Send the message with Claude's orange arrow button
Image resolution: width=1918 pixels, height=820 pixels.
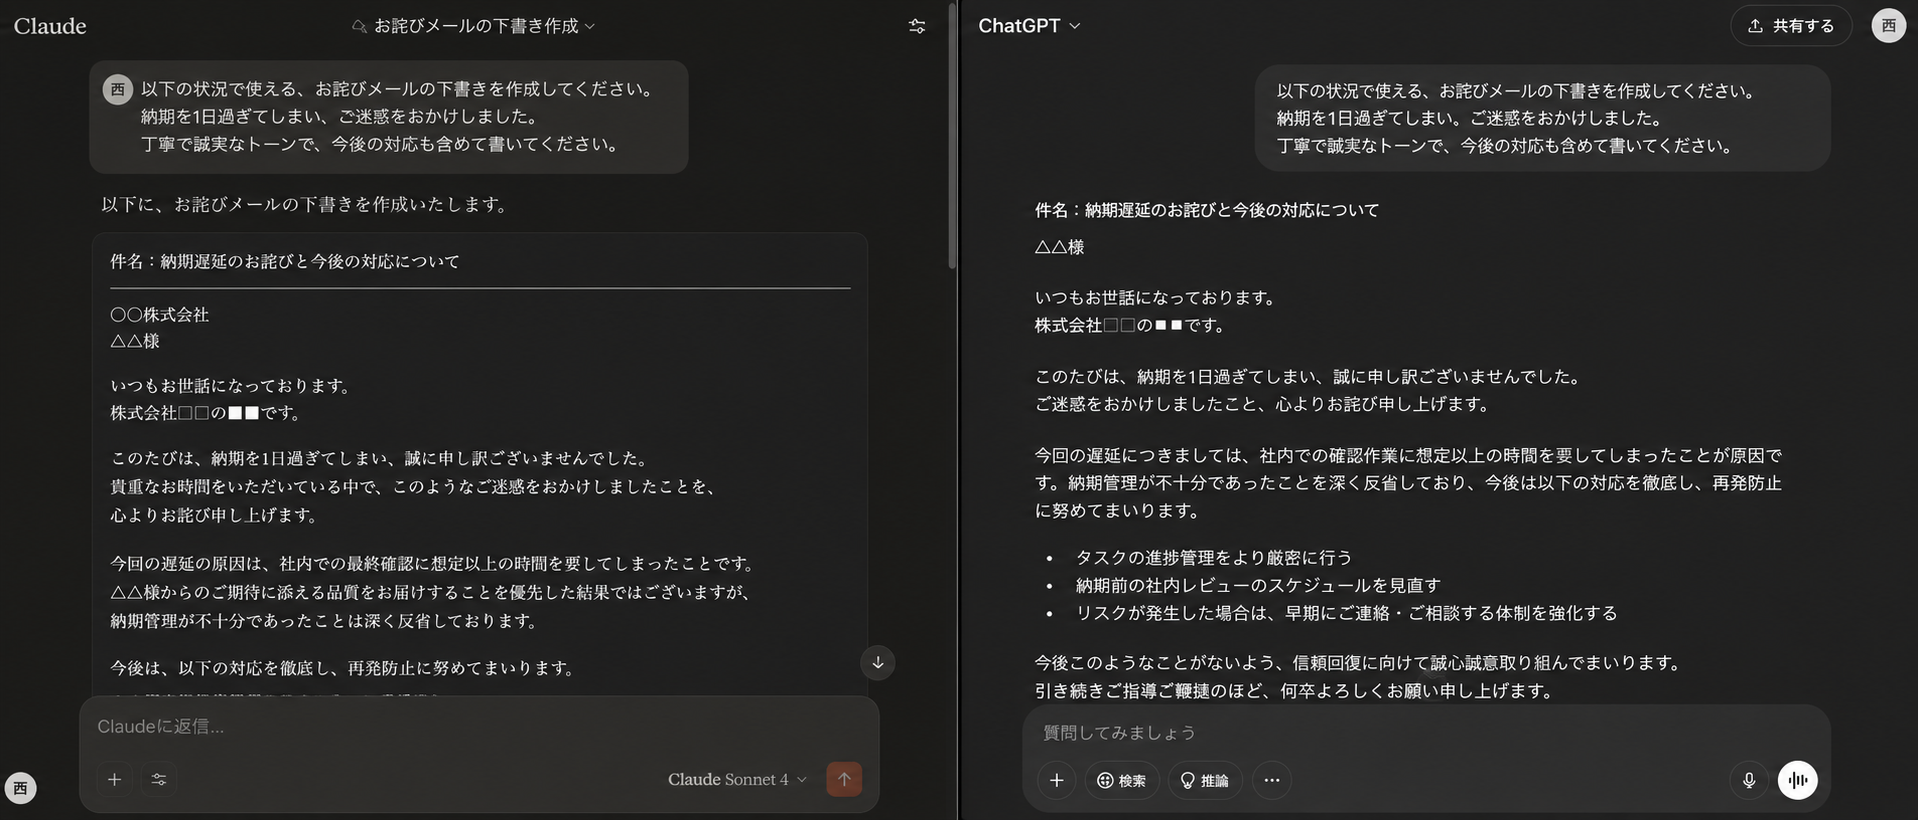(x=844, y=779)
